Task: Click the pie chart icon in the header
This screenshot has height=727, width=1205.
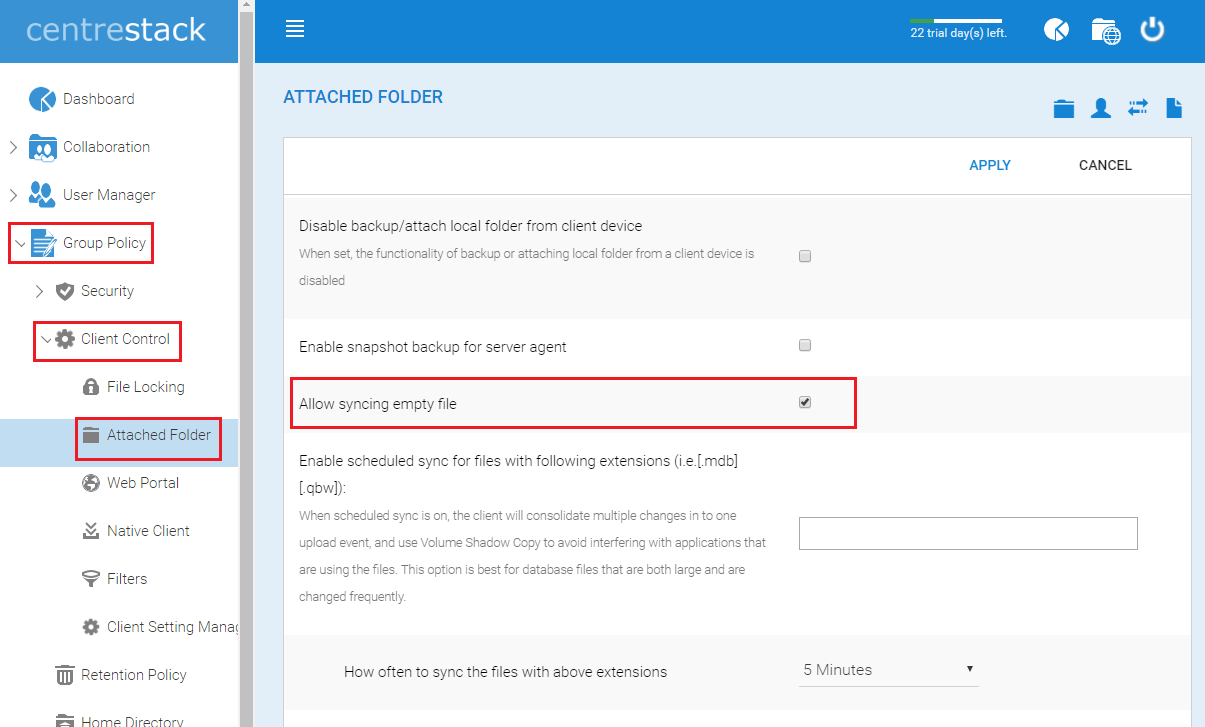Action: [x=1056, y=30]
